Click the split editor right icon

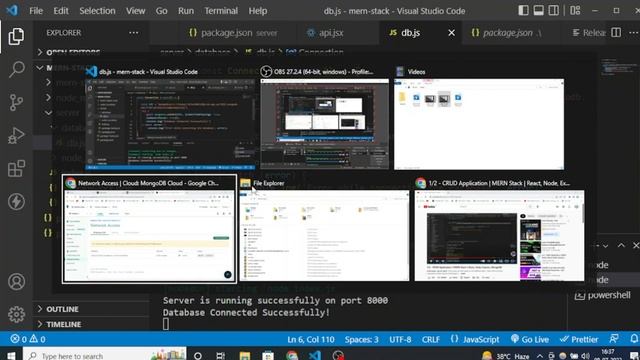point(616,33)
